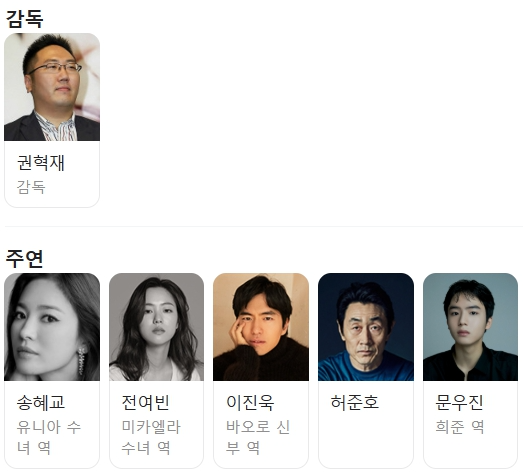The height and width of the screenshot is (473, 523).
Task: Click the 주연 section heading
Action: tap(24, 259)
